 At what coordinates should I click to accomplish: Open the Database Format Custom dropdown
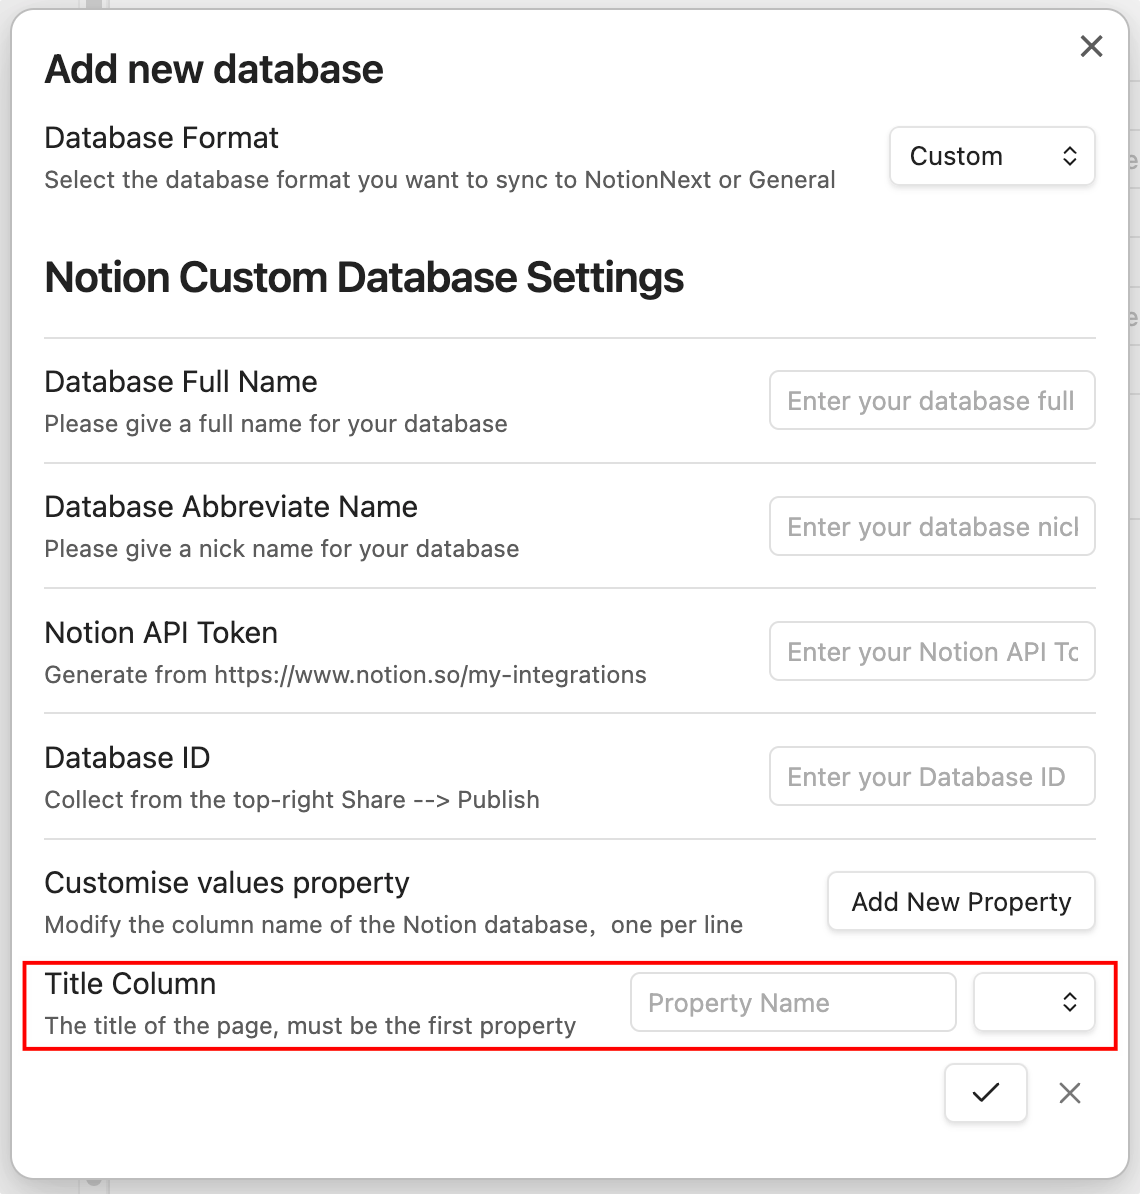tap(991, 156)
